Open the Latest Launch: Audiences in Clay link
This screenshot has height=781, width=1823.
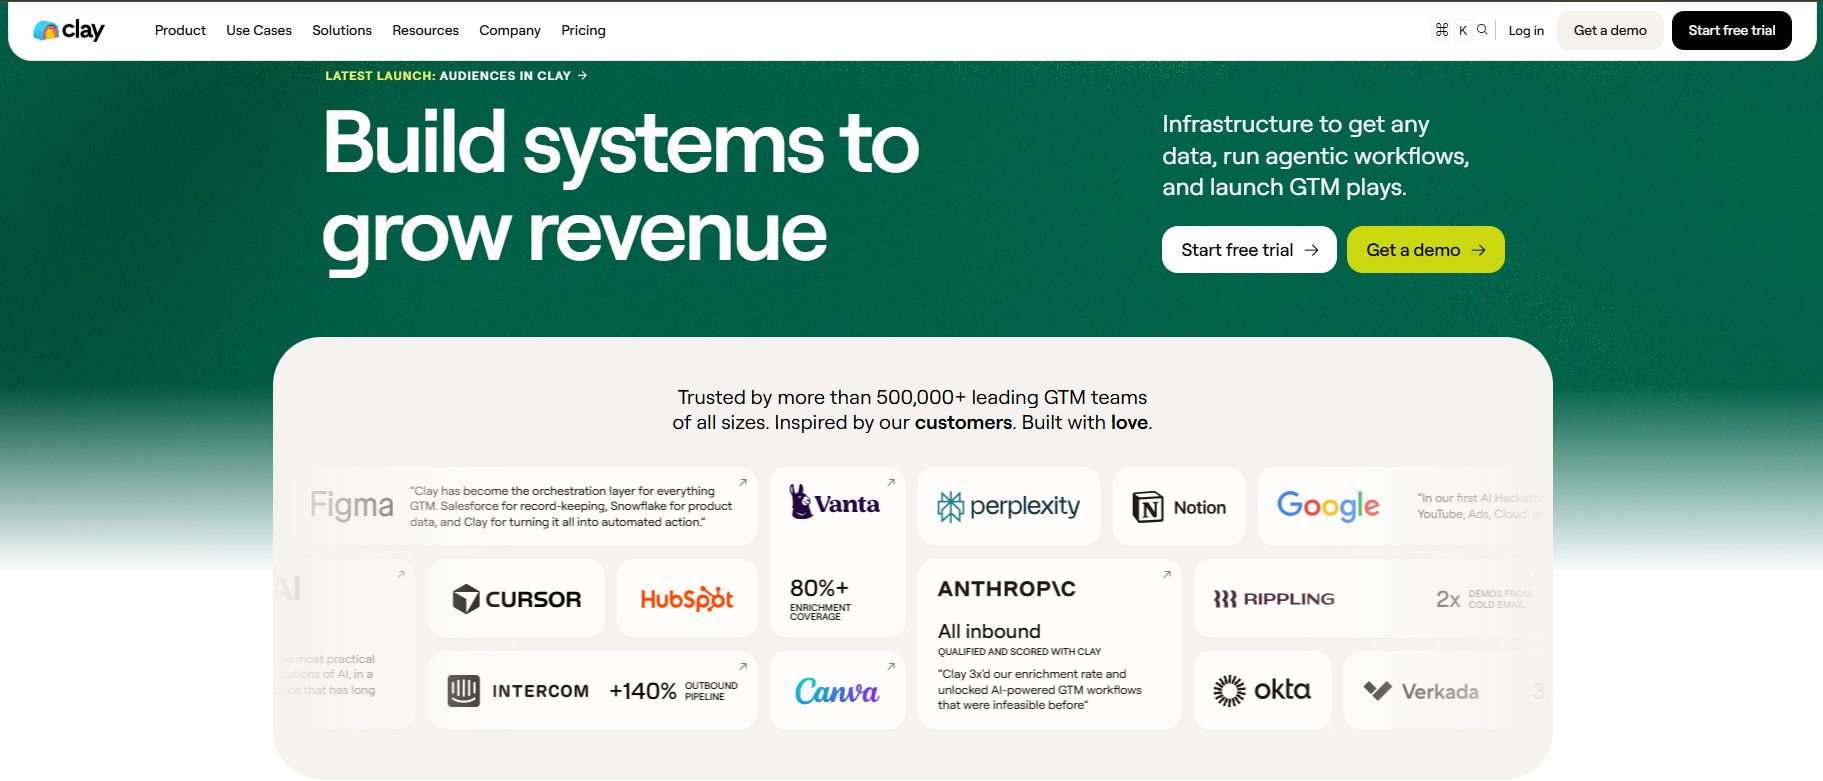click(456, 75)
